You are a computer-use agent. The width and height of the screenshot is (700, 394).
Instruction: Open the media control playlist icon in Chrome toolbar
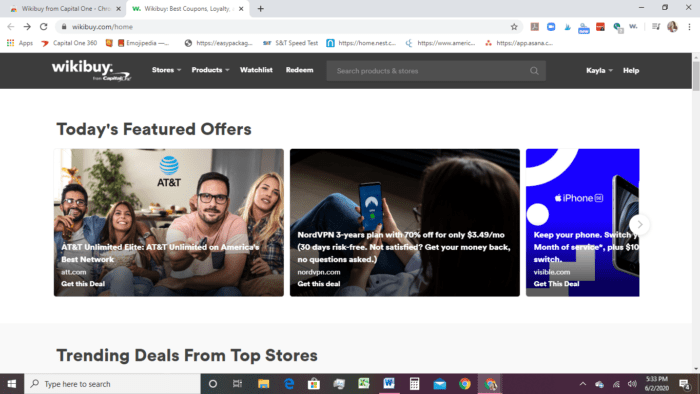(x=656, y=27)
